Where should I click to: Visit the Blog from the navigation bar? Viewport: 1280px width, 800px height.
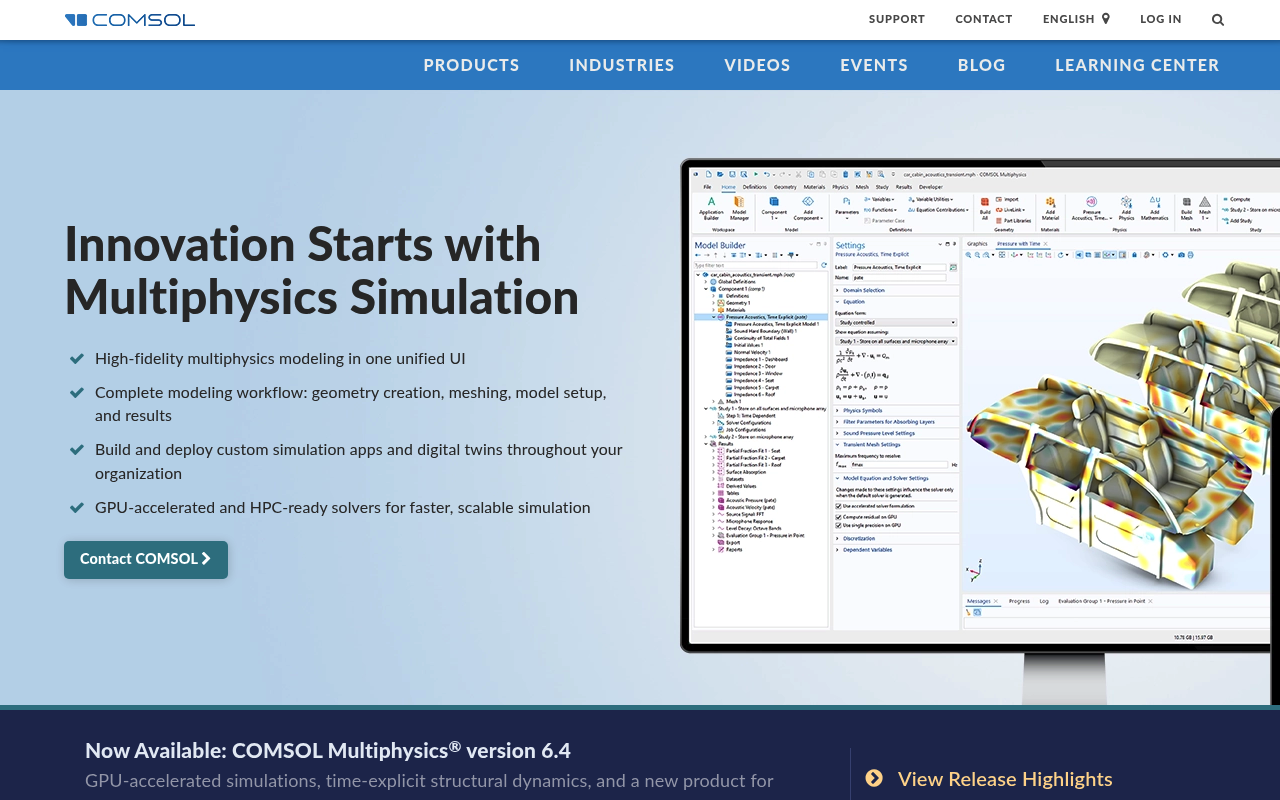tap(982, 65)
